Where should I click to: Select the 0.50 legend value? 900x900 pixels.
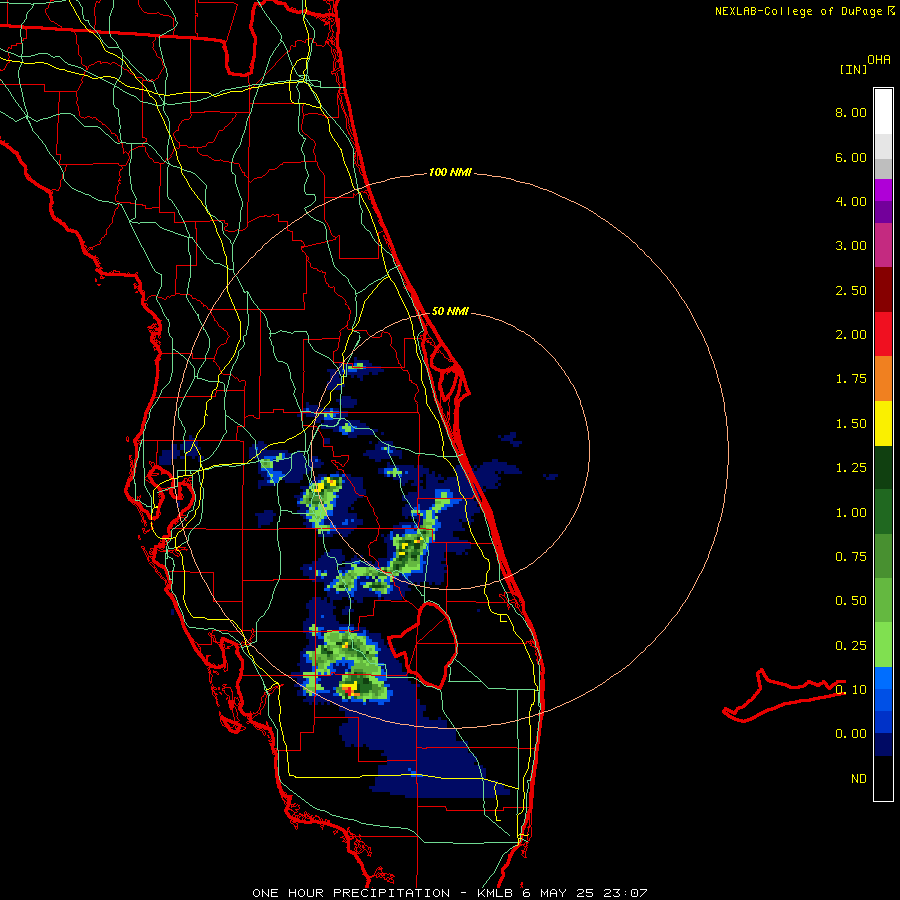851,601
